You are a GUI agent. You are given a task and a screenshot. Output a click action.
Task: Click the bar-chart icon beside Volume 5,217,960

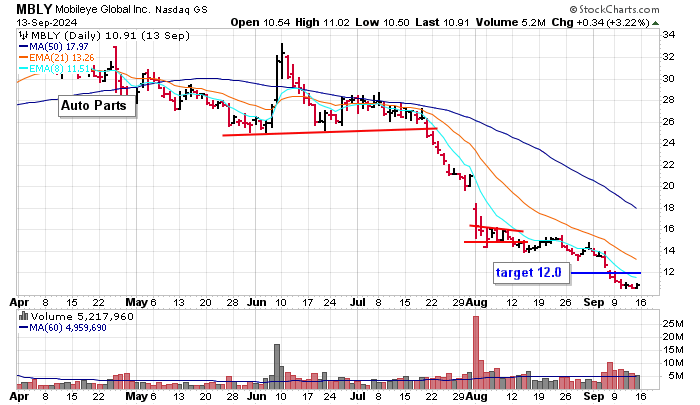coord(23,317)
